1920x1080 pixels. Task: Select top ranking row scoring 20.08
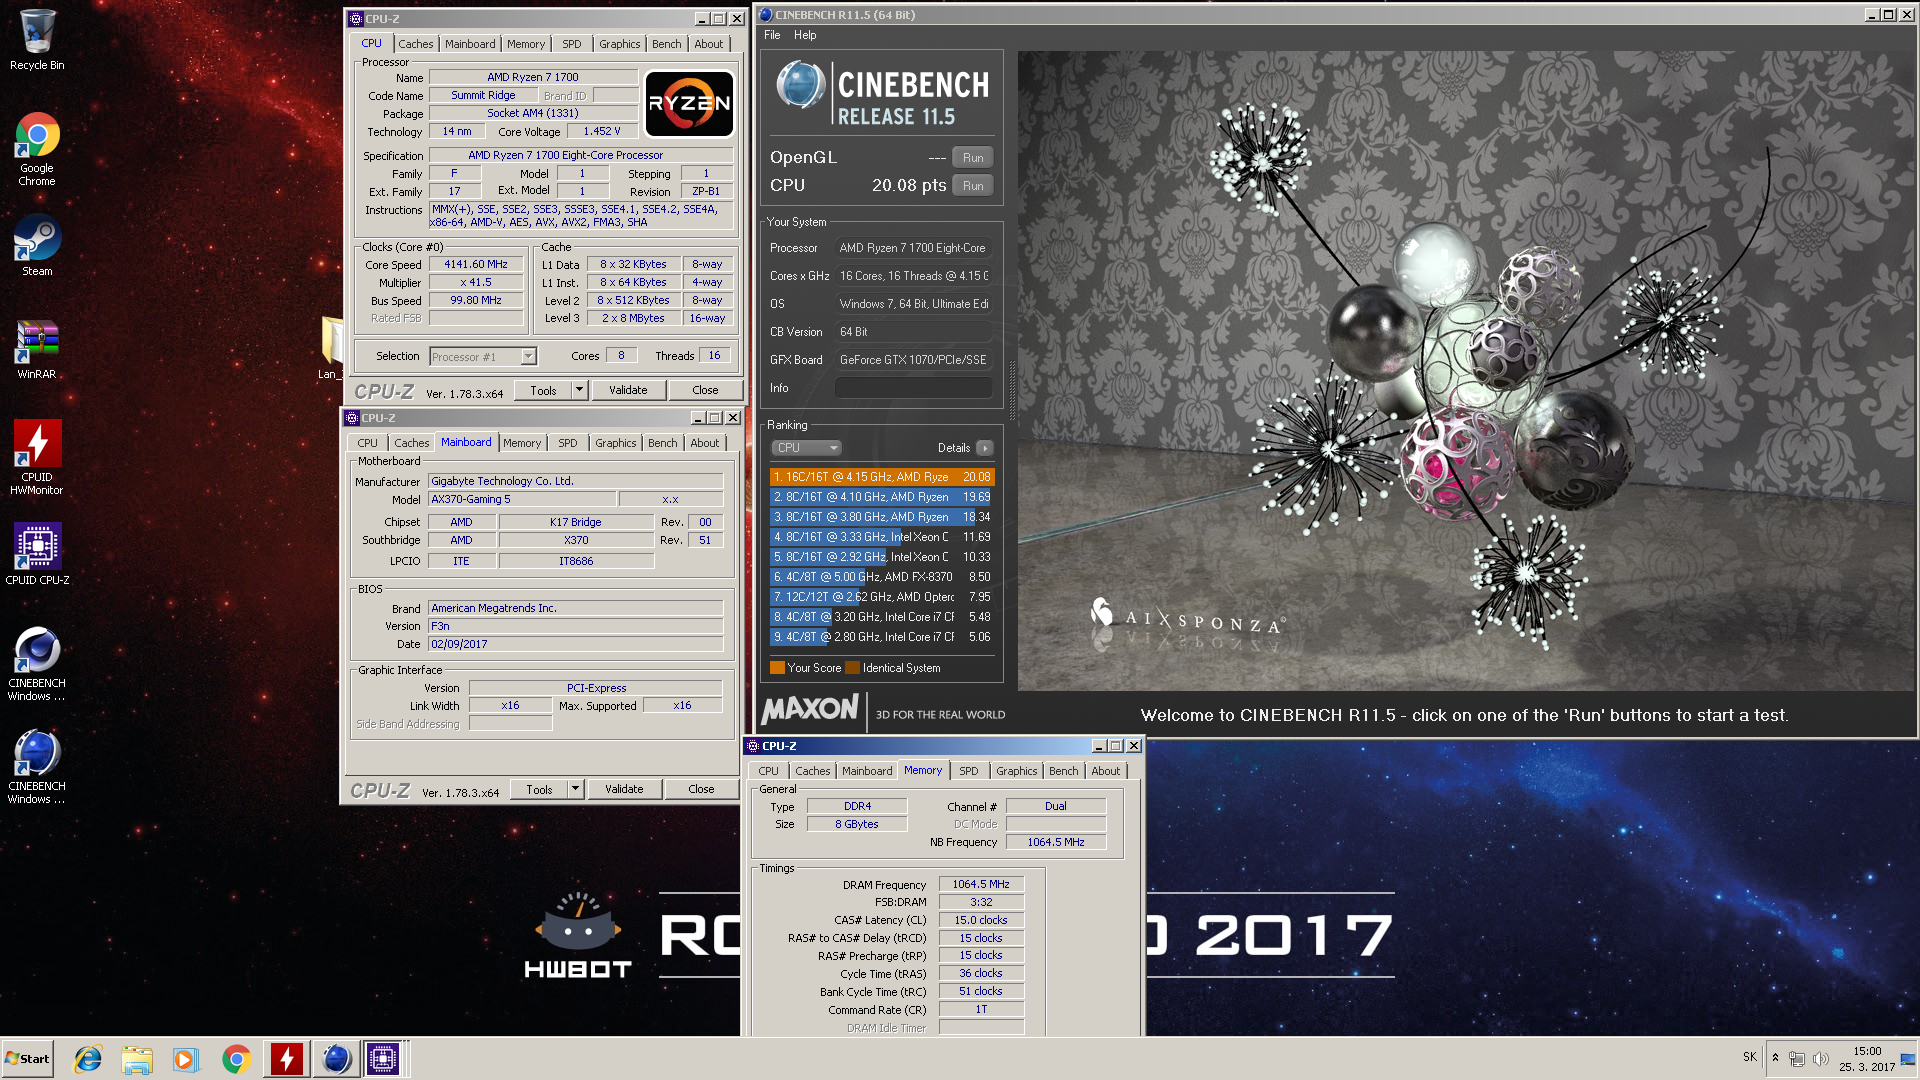click(x=882, y=477)
